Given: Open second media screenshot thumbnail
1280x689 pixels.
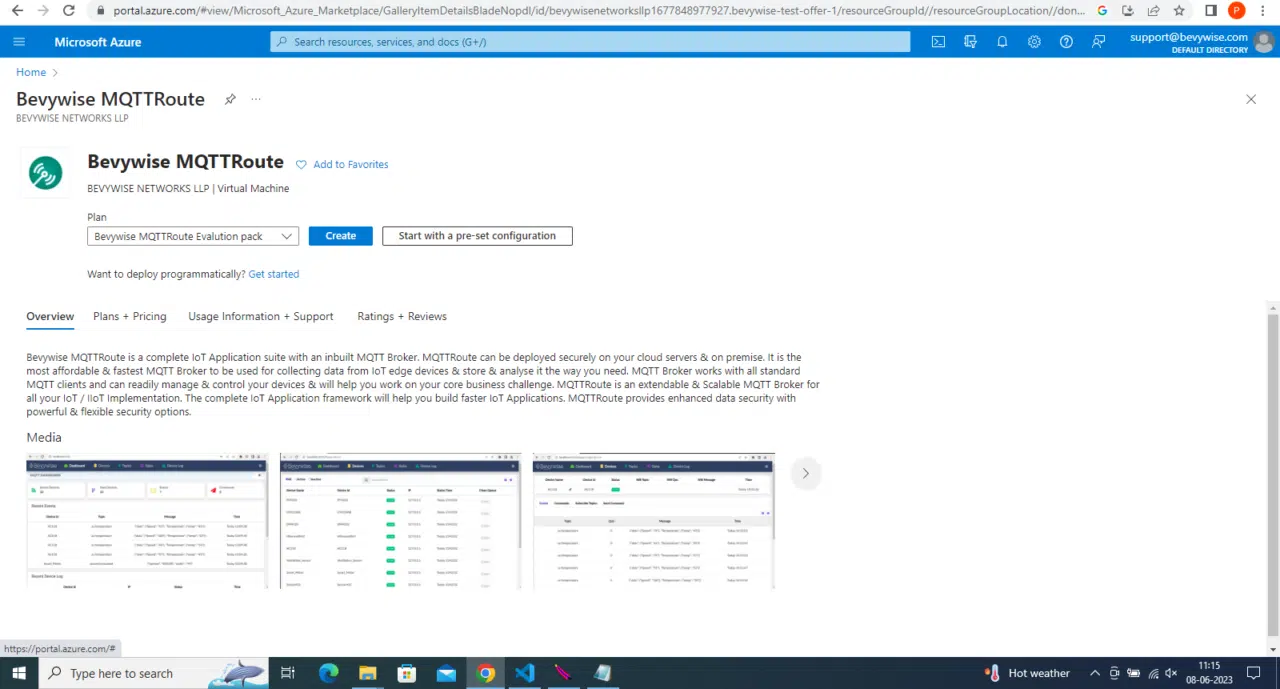Looking at the screenshot, I should [400, 521].
